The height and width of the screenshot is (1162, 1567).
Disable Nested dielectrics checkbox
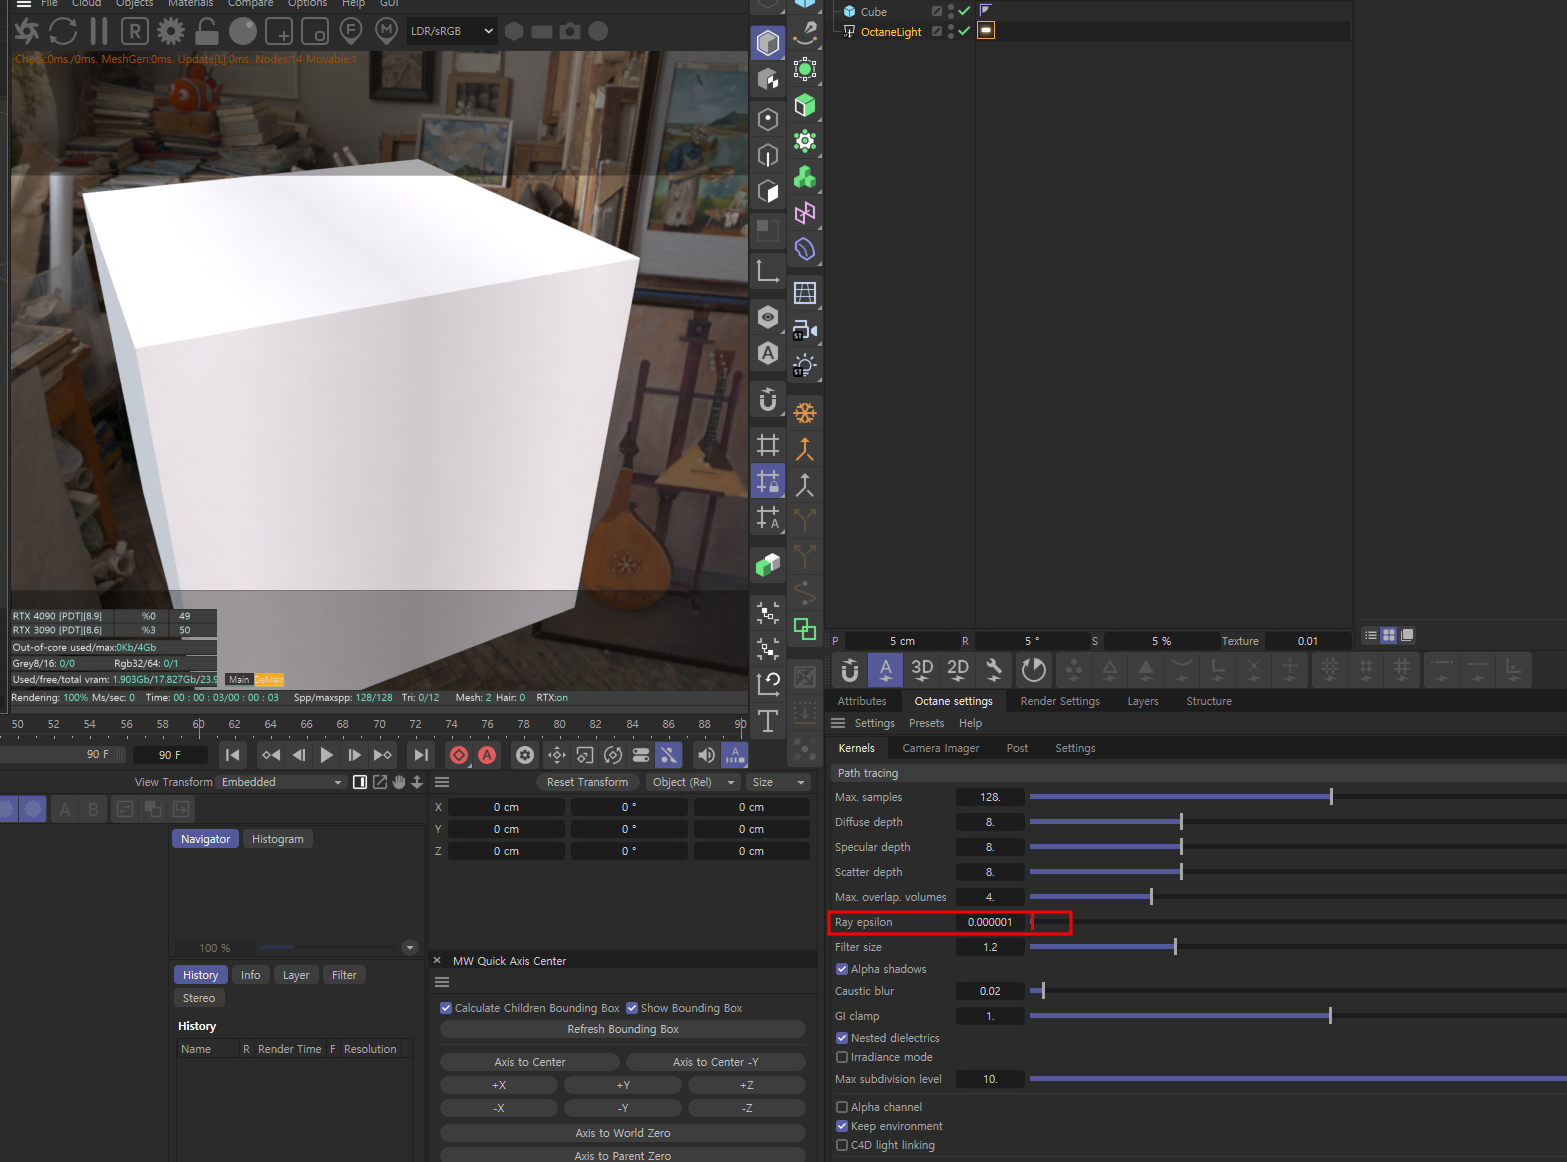tap(842, 1038)
